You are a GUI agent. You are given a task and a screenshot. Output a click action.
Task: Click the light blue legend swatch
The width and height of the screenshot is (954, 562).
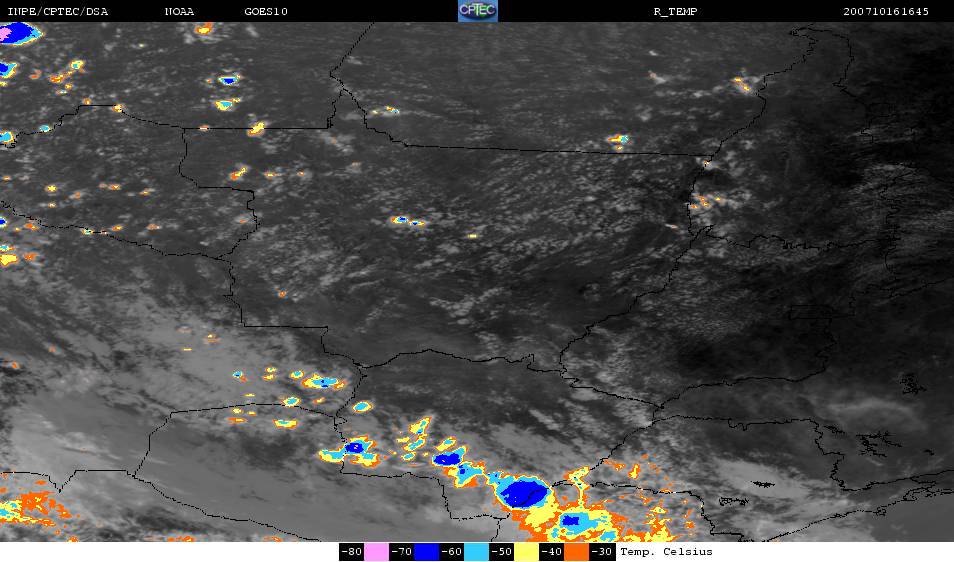(476, 552)
